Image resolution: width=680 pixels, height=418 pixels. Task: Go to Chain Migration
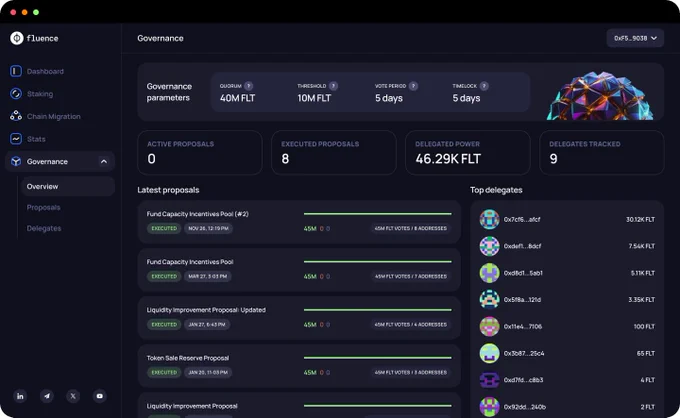click(x=53, y=116)
